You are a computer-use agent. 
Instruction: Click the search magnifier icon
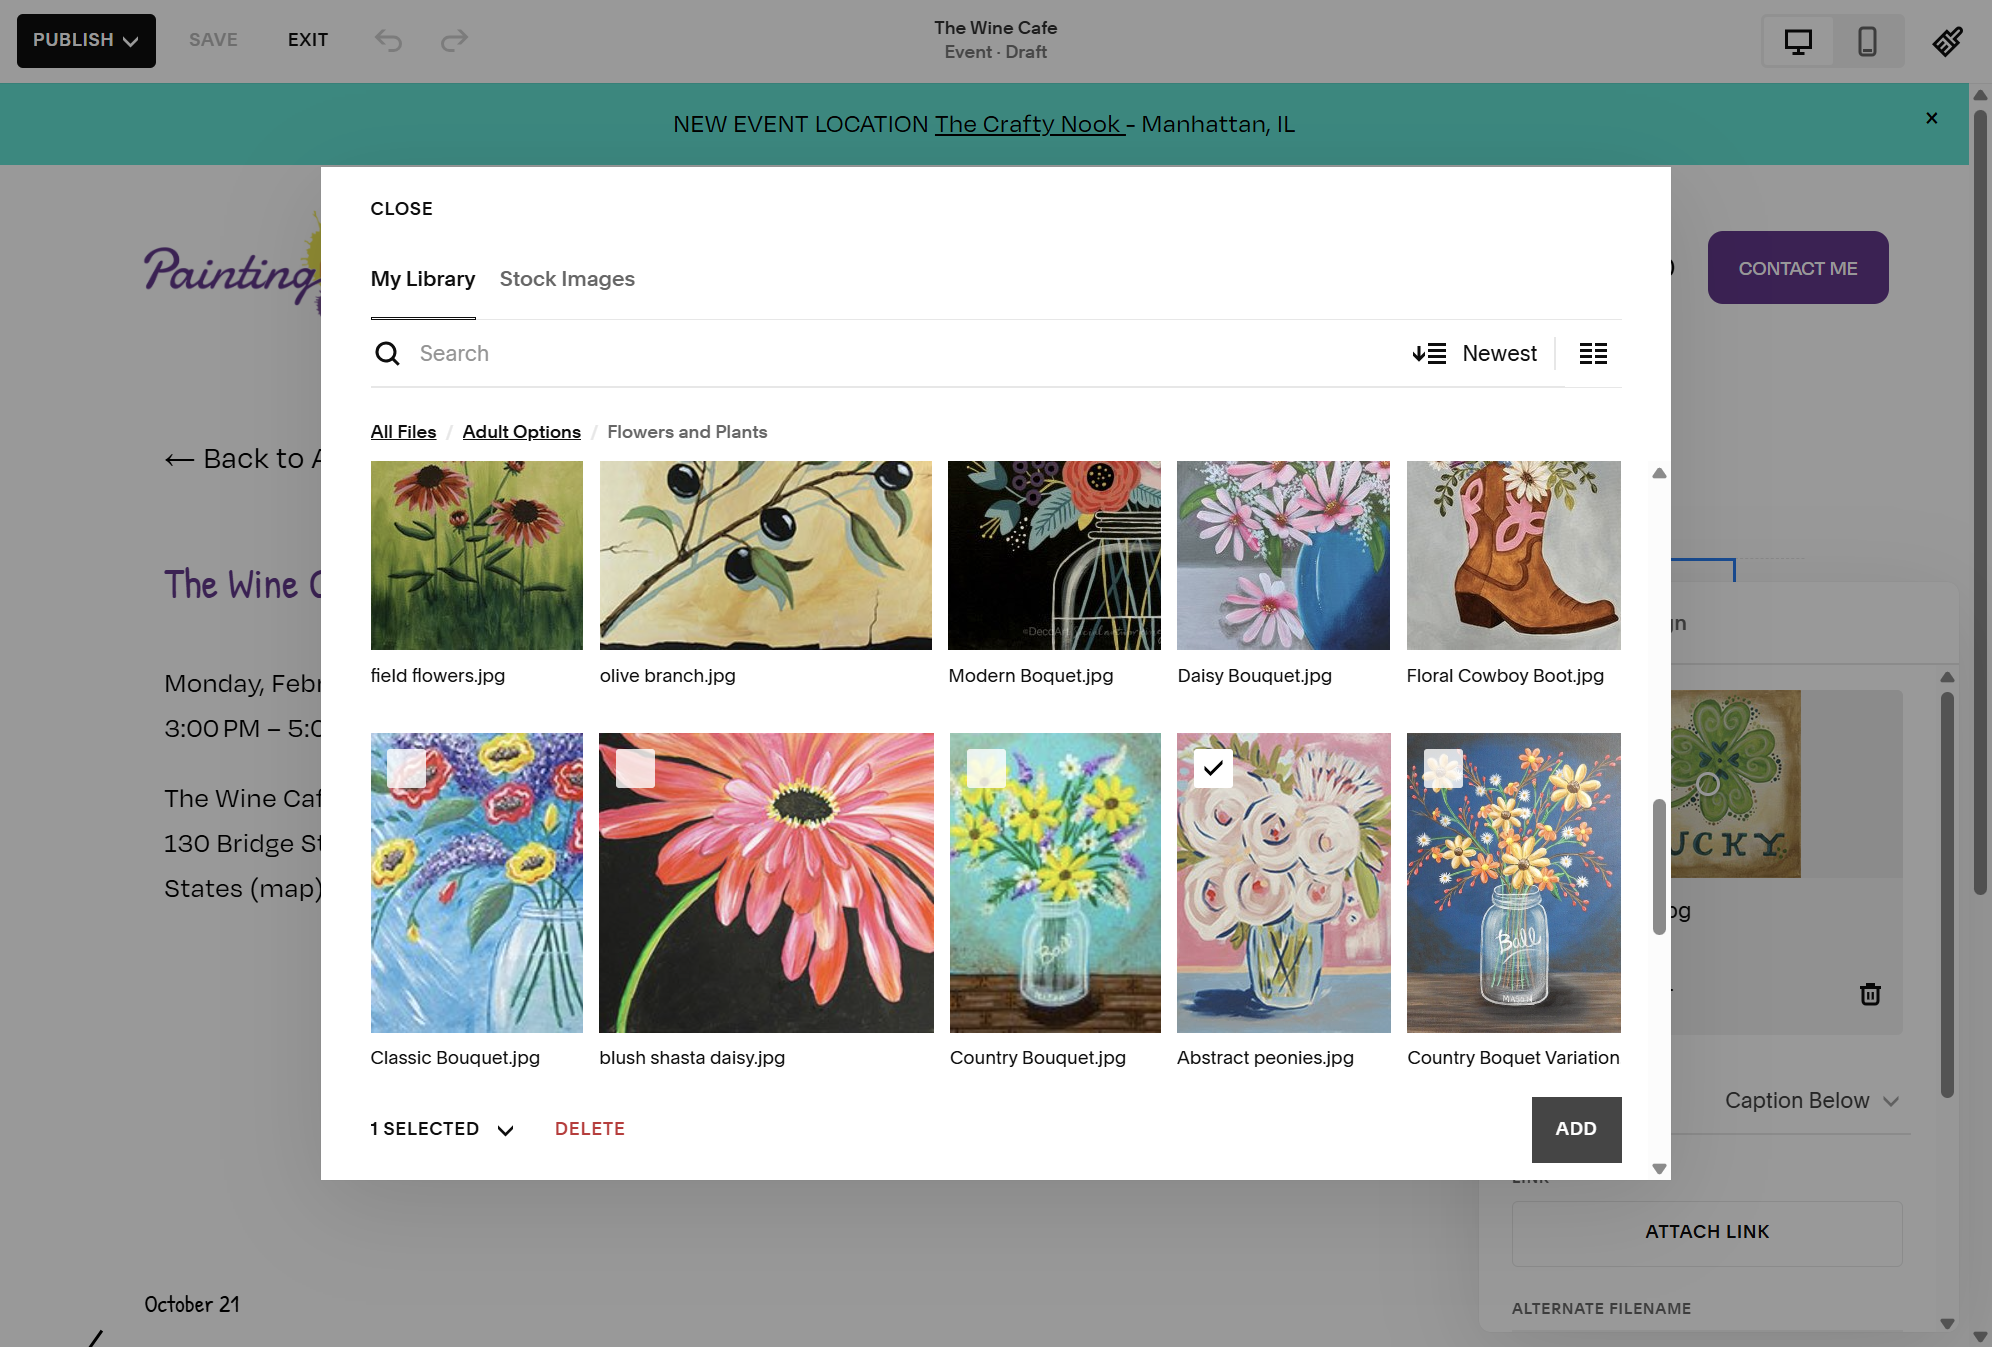coord(387,353)
